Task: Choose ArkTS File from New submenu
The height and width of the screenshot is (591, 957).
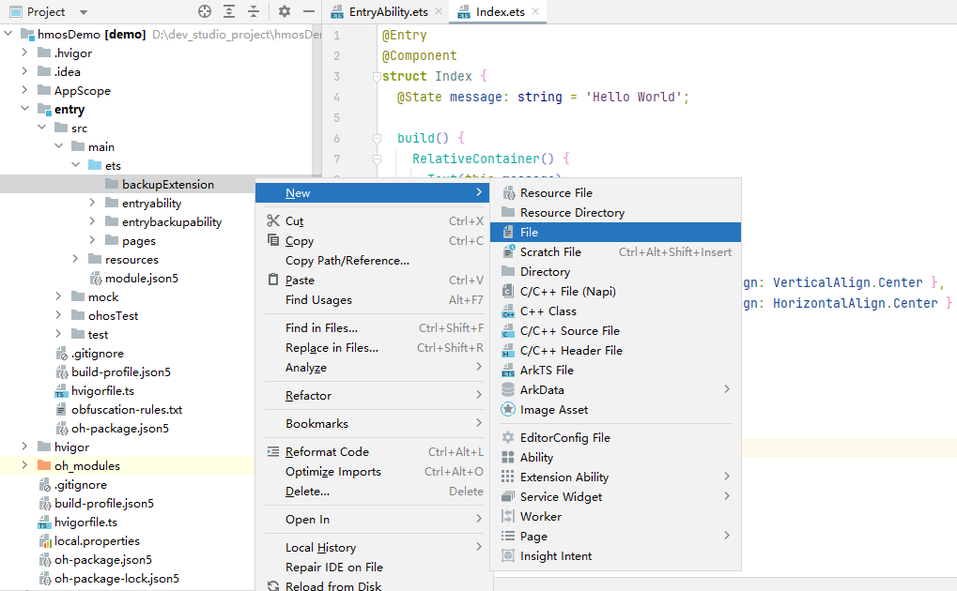Action: 546,370
